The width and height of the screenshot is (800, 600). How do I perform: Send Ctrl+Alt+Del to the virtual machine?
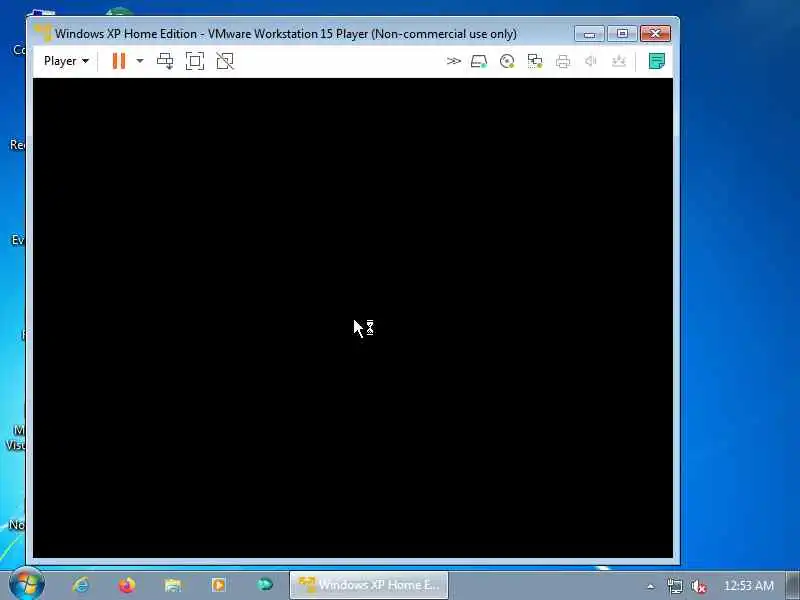165,61
